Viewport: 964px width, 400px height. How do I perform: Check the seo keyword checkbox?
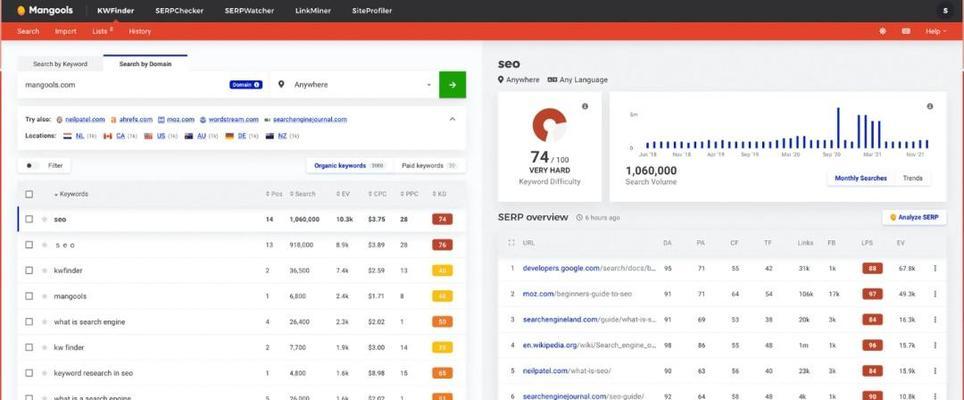click(29, 219)
